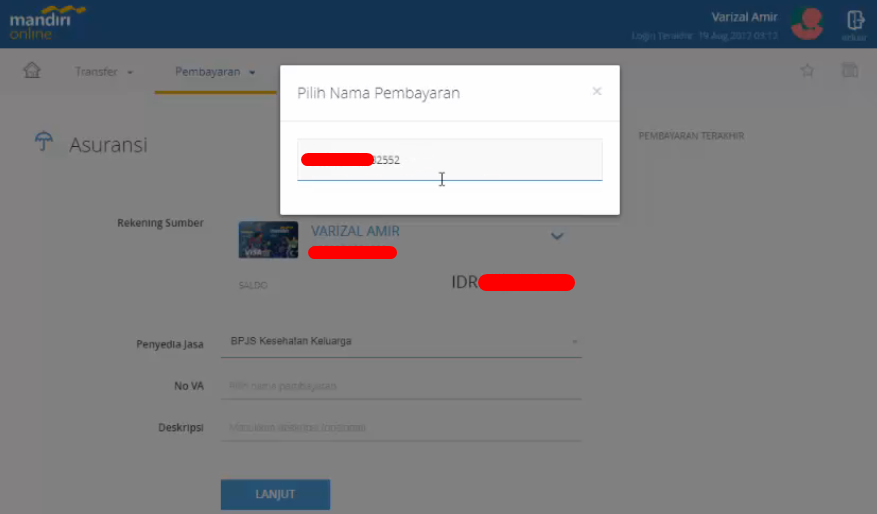
Task: Click the Asuransi page title
Action: [109, 145]
